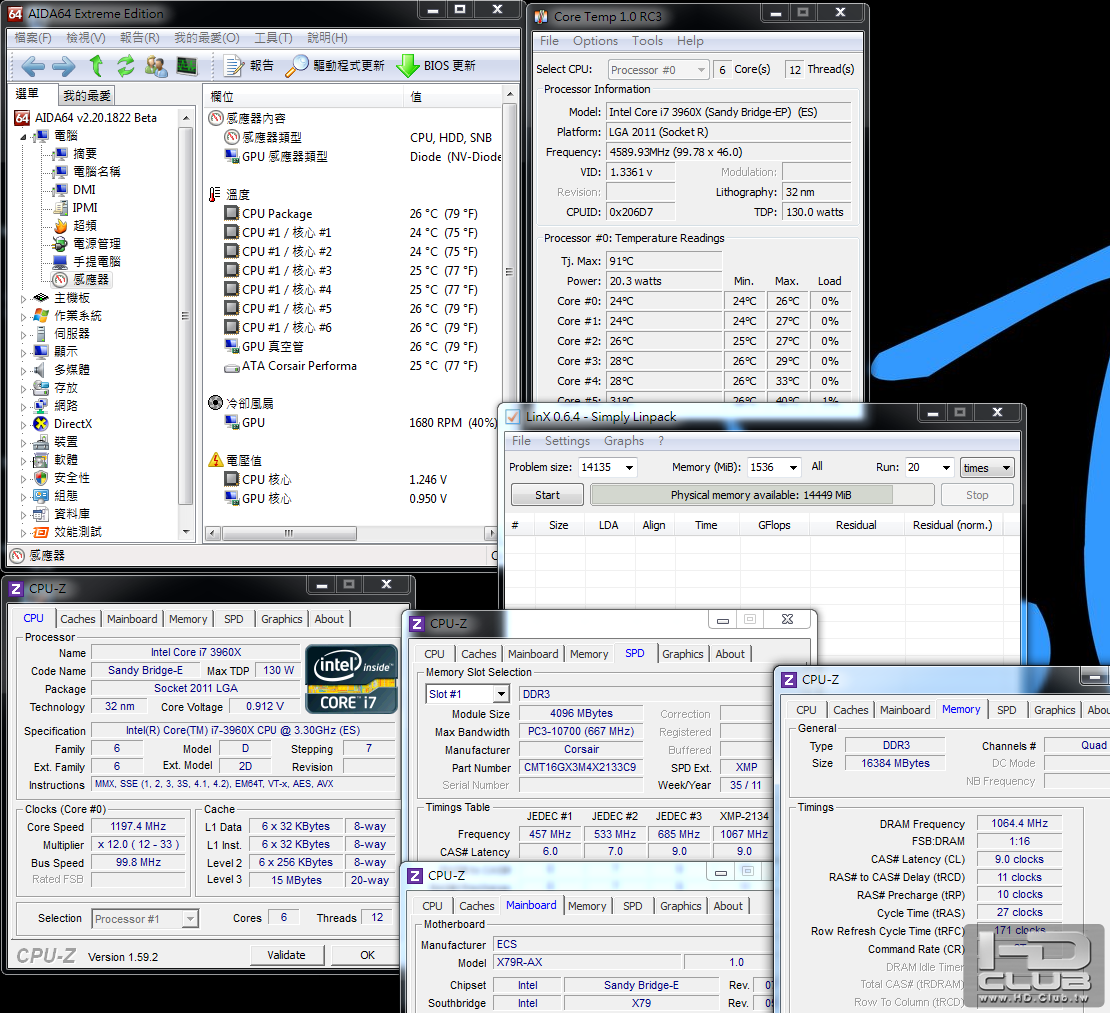Open the Problem size dropdown in LinX
The height and width of the screenshot is (1013, 1110).
pyautogui.click(x=630, y=468)
